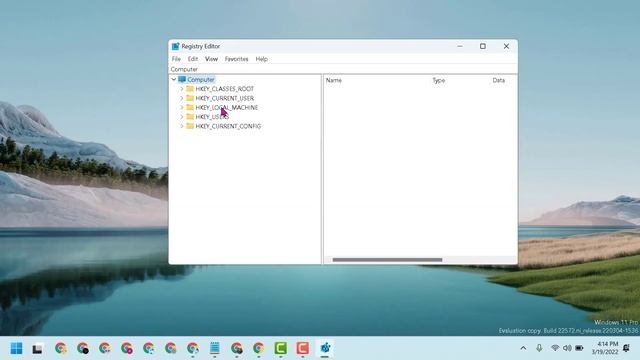Viewport: 640px width, 360px height.
Task: Open the Favorites menu
Action: tap(236, 59)
